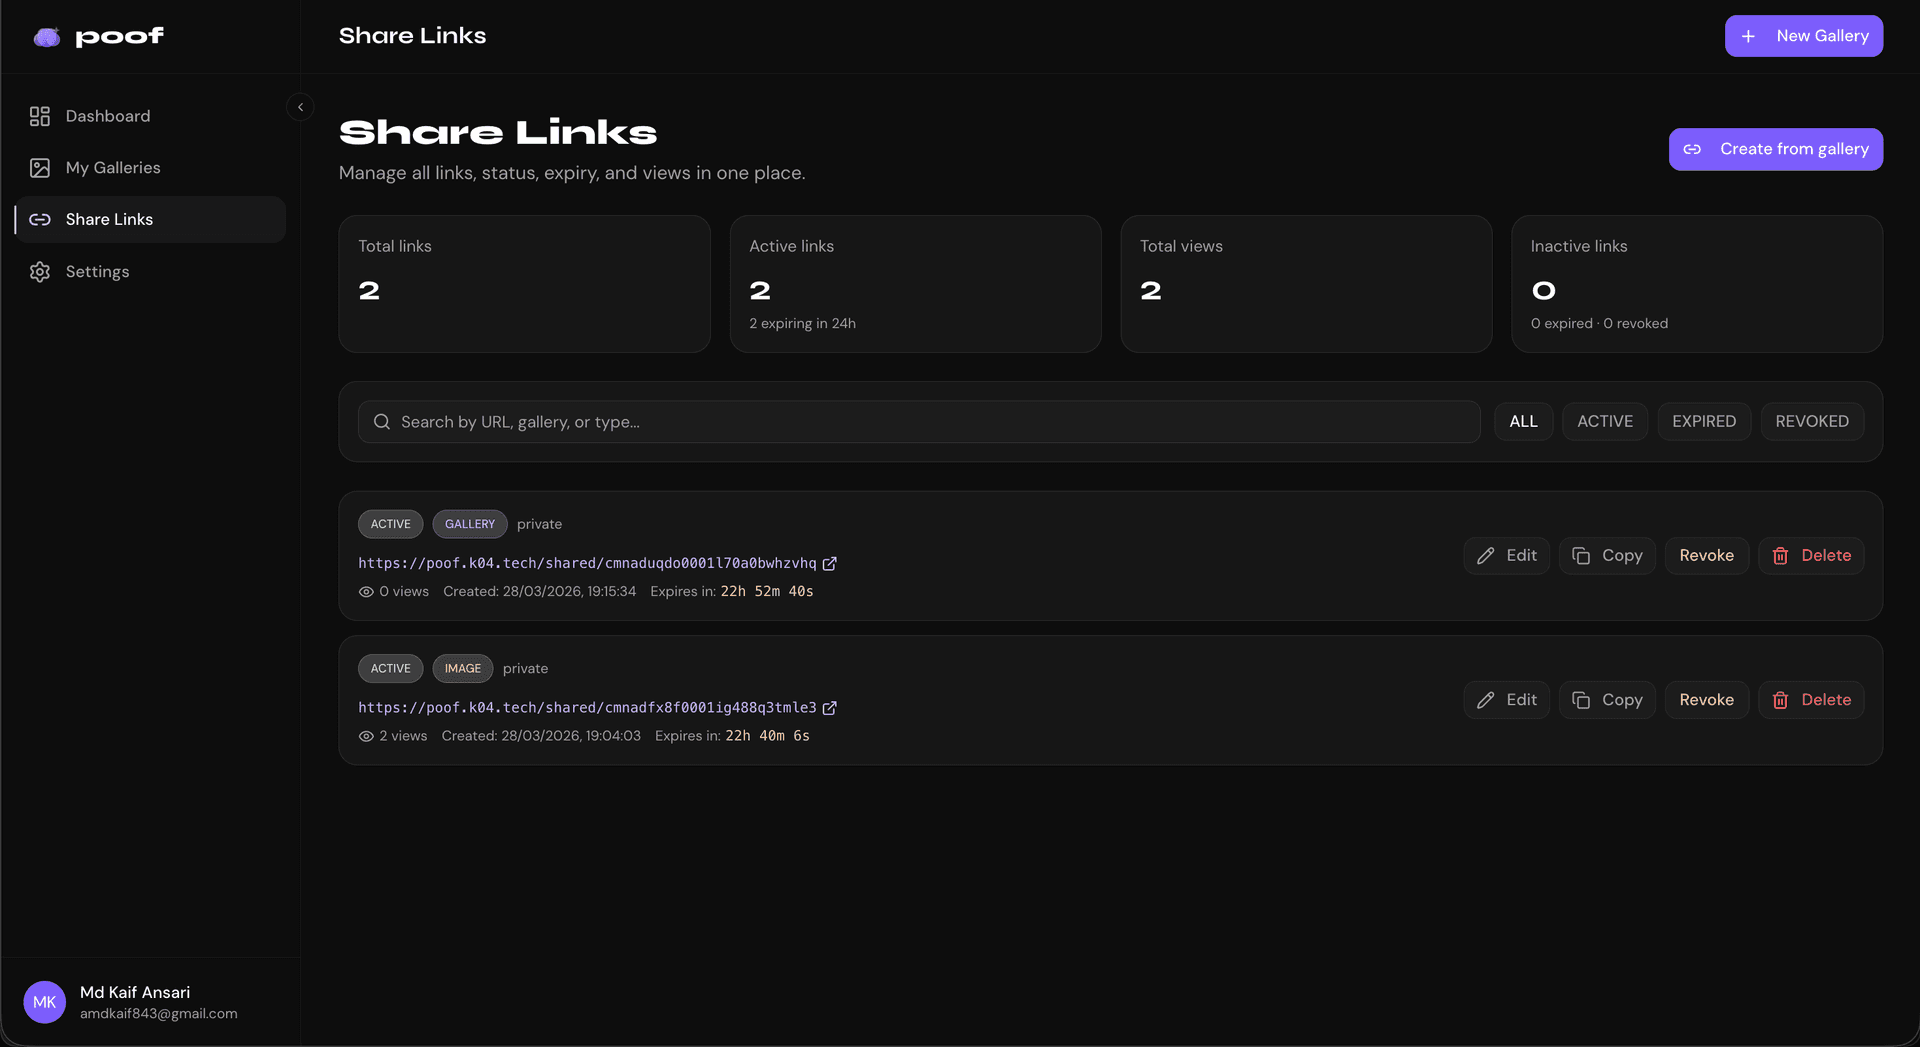Viewport: 1920px width, 1047px height.
Task: Filter links by ACTIVE status
Action: pyautogui.click(x=1605, y=422)
